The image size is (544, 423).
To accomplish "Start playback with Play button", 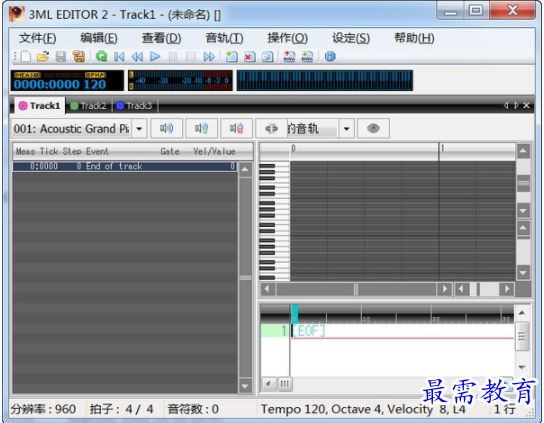I will coord(155,56).
